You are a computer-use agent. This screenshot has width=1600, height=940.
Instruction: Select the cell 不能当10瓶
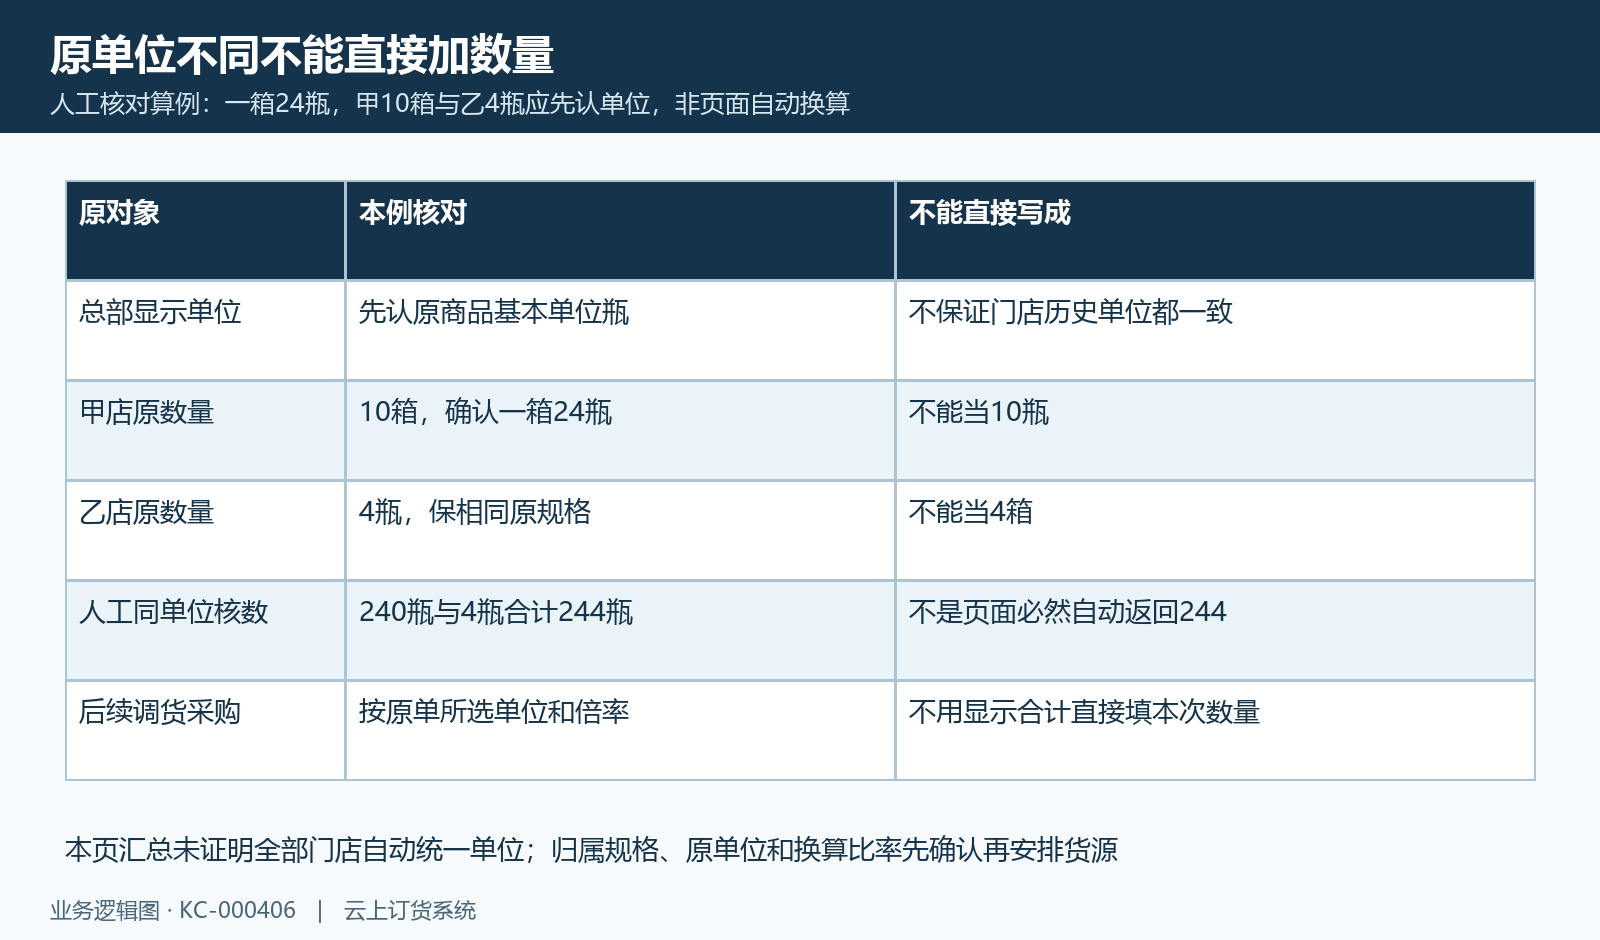pyautogui.click(x=1215, y=431)
